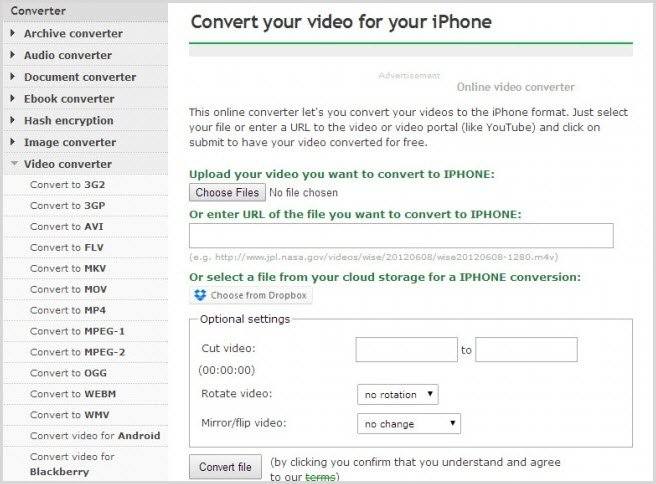Click the Converter sidebar heading

38,11
